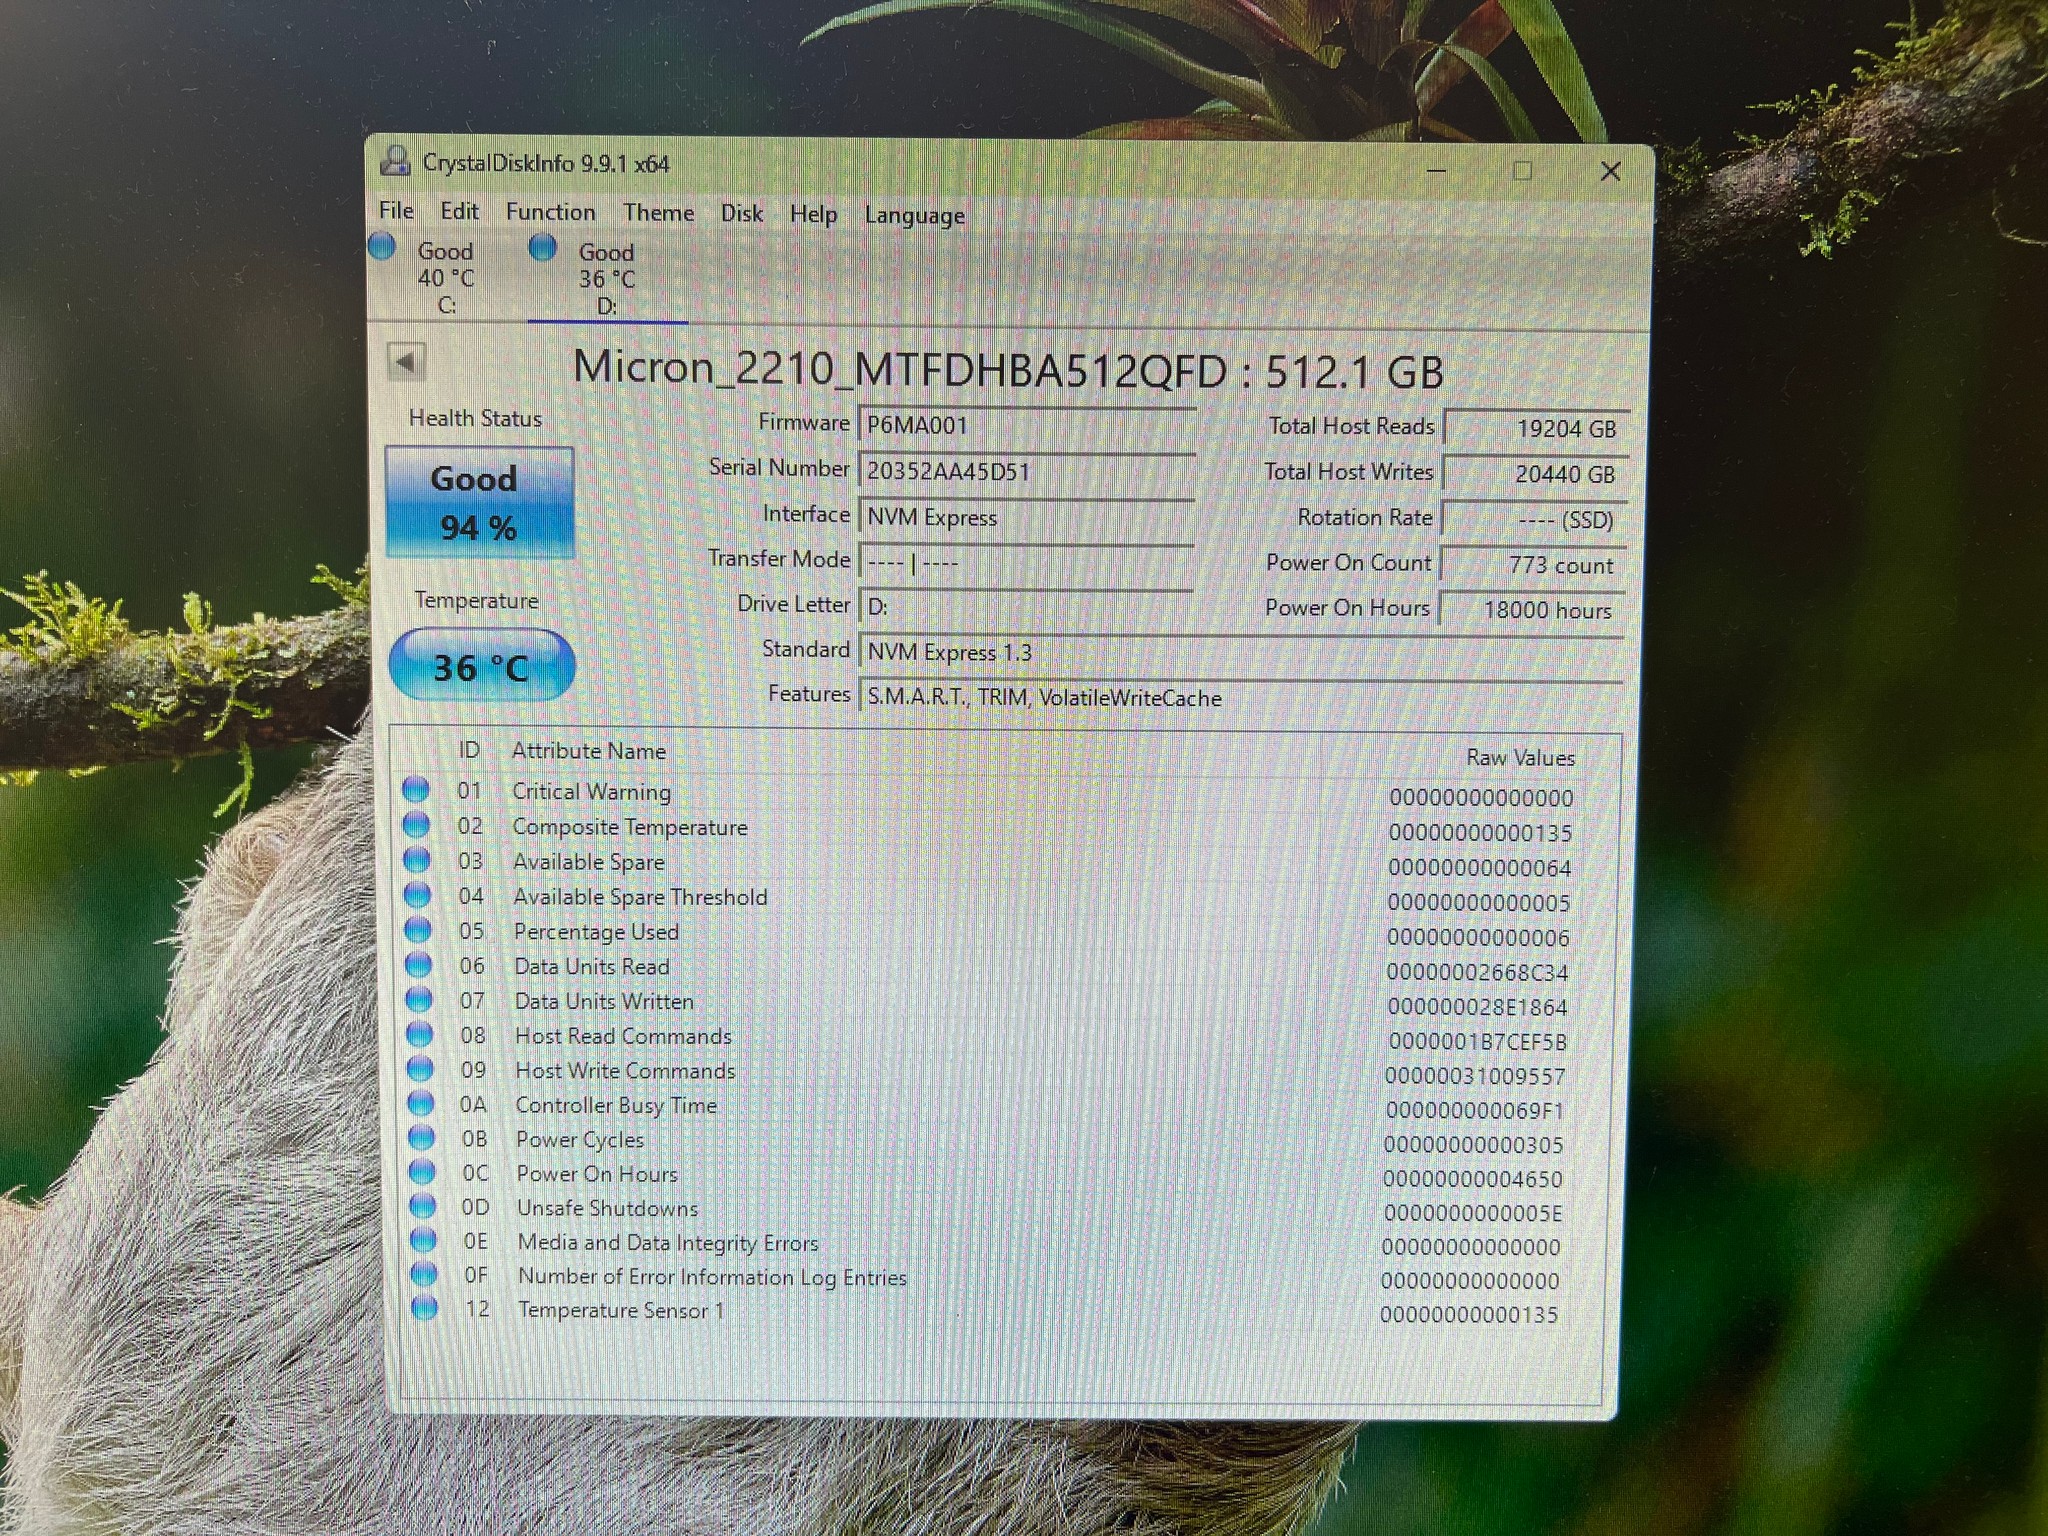Click status dot for Data Units Written row

419,1000
